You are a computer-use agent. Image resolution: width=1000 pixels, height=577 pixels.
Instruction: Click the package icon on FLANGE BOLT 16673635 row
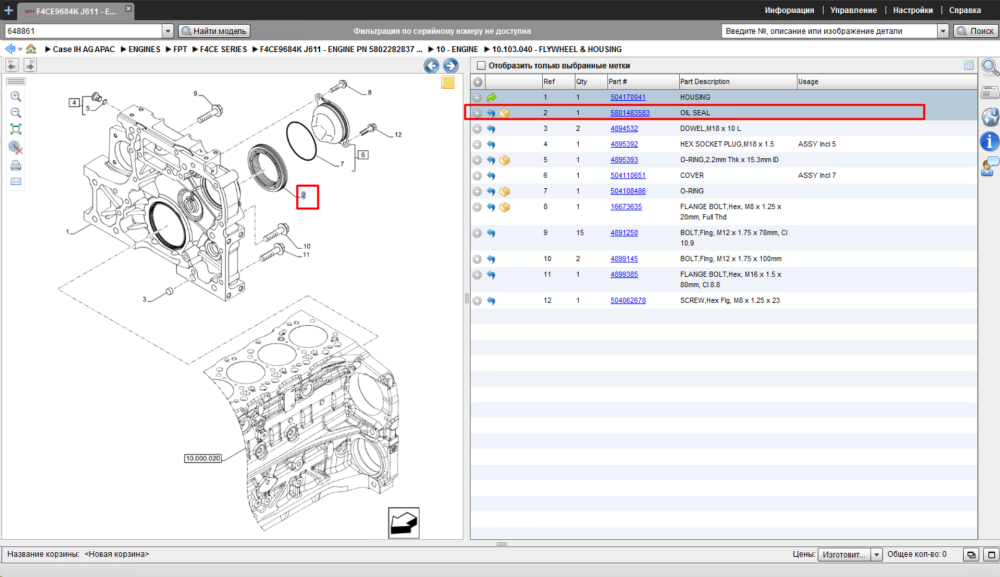click(504, 207)
